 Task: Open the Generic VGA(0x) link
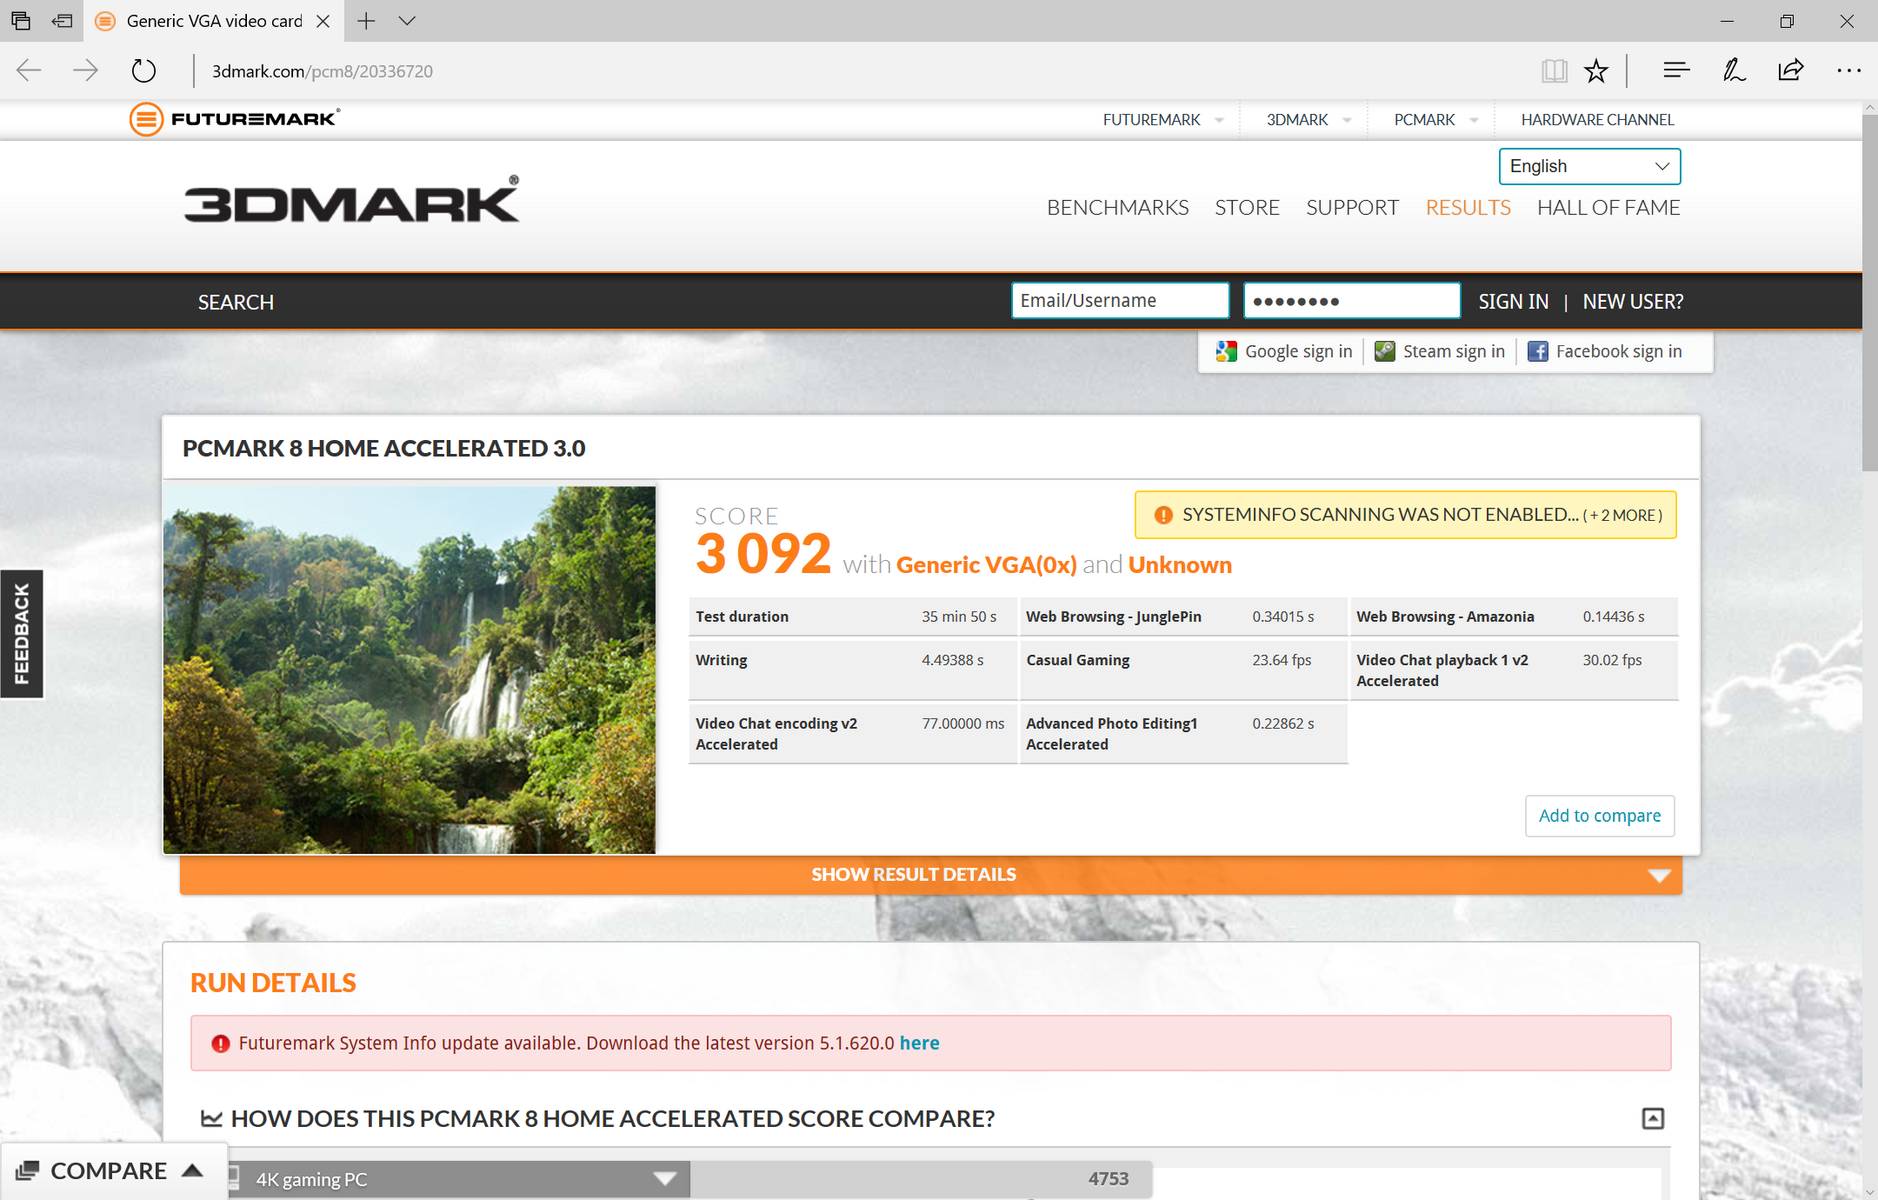(986, 565)
